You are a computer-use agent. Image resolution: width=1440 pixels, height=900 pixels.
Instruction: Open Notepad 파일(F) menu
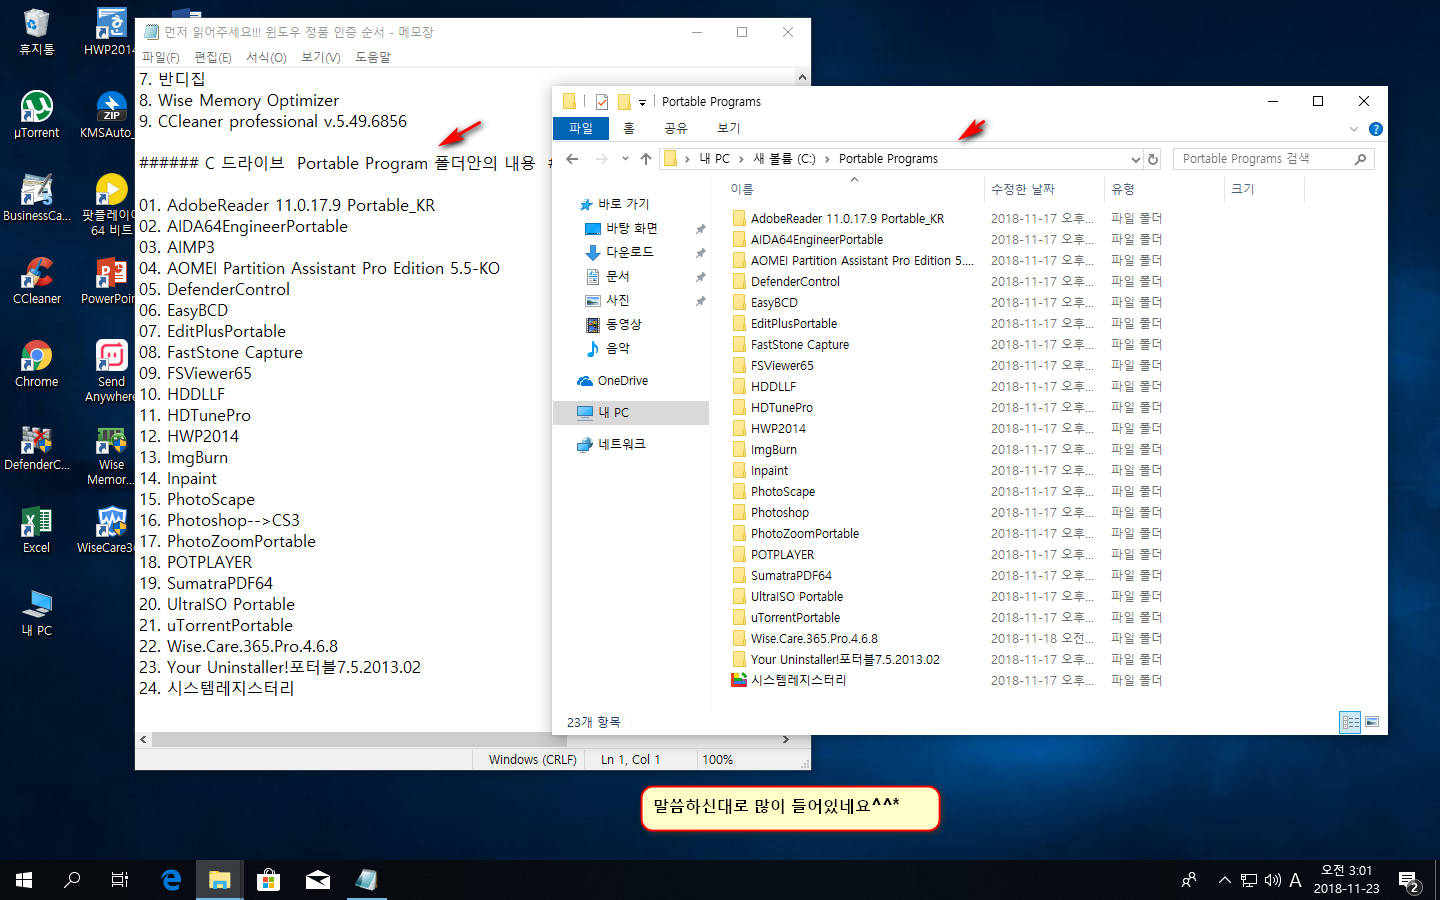[x=161, y=57]
